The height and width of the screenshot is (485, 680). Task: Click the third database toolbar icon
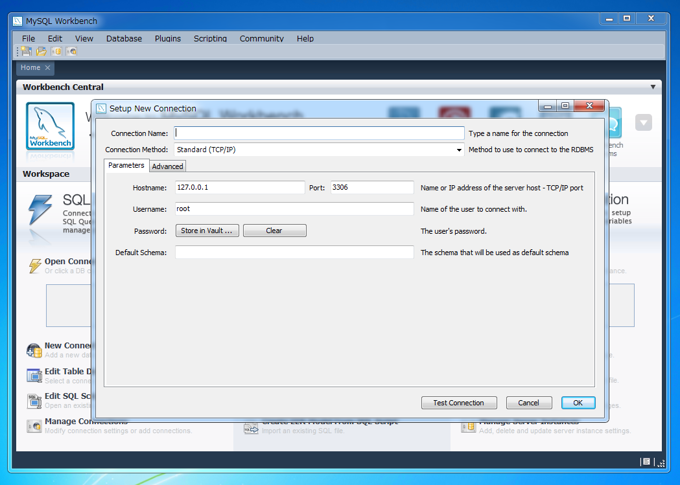click(x=56, y=52)
